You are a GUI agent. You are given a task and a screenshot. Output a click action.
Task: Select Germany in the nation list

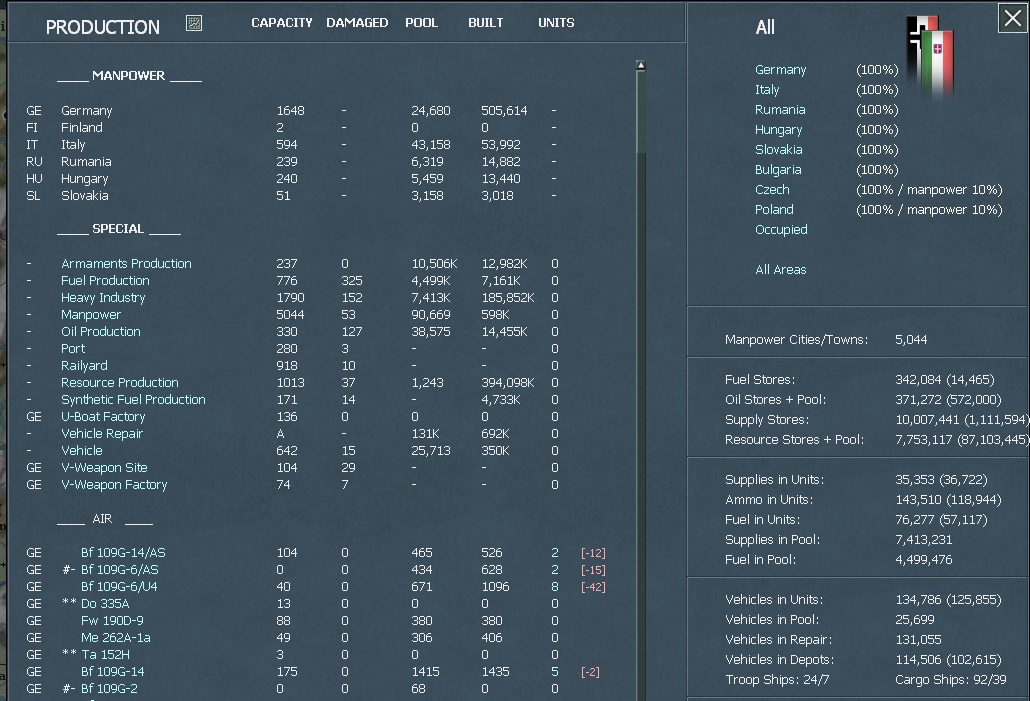click(780, 70)
